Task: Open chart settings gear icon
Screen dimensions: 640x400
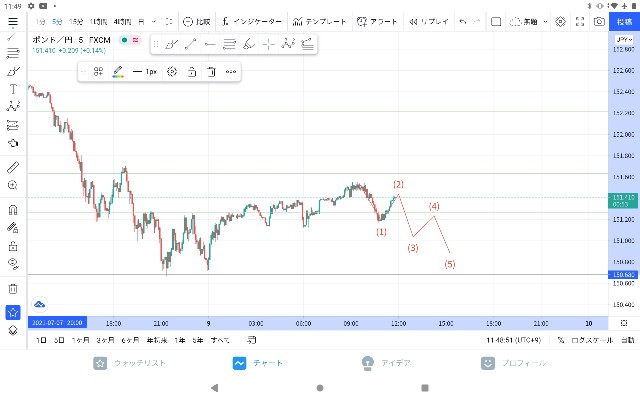Action: (560, 22)
